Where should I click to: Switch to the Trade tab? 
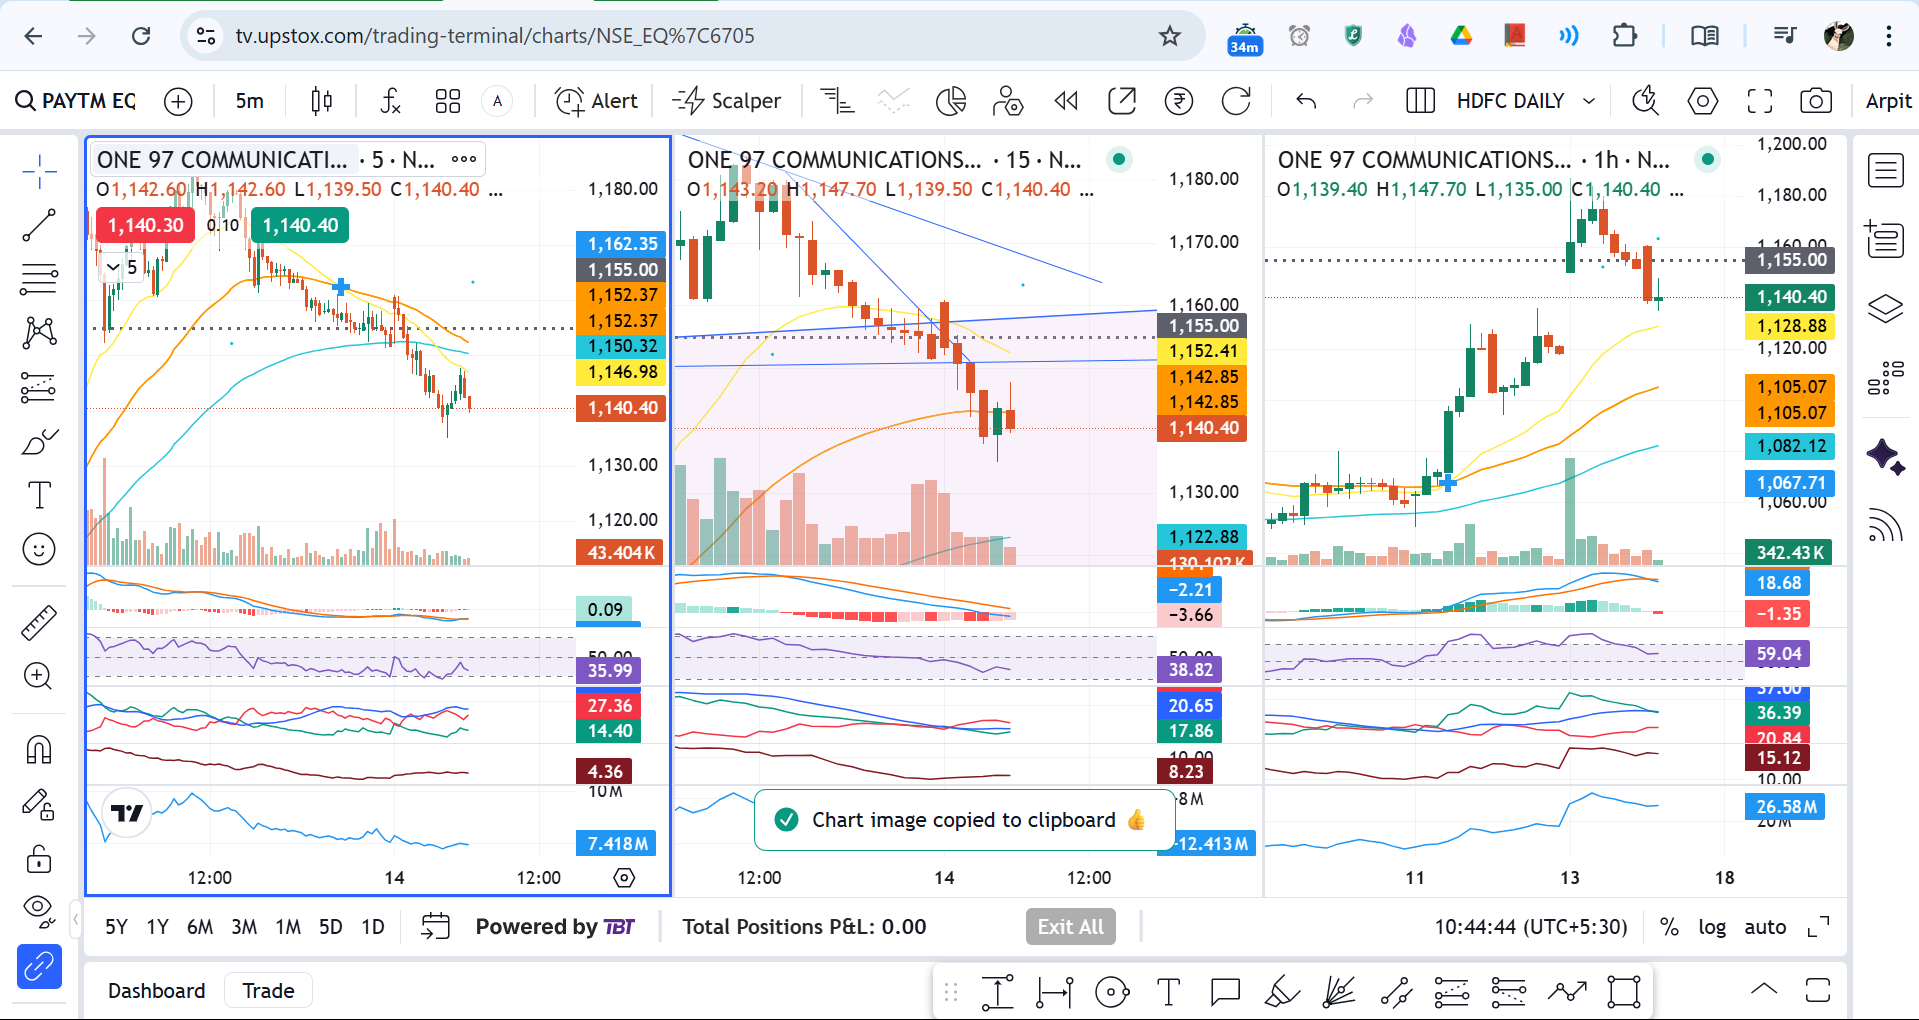268,991
